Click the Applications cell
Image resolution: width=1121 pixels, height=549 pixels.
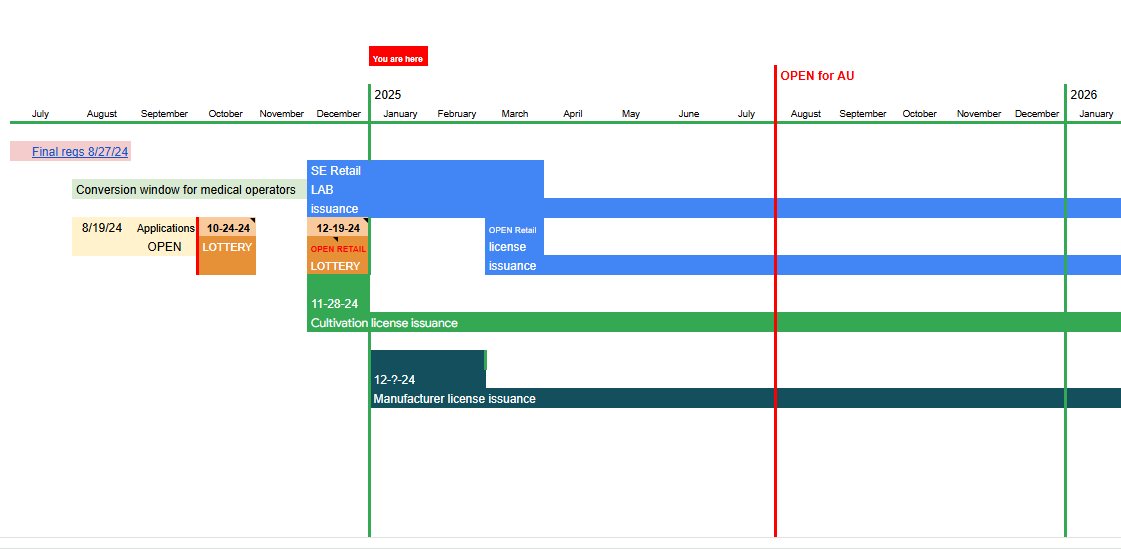coord(165,228)
